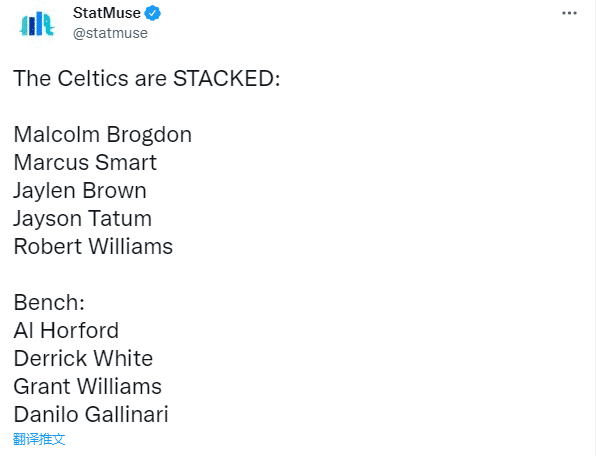Click the 'Malcolm Brogdon' line

[x=102, y=135]
